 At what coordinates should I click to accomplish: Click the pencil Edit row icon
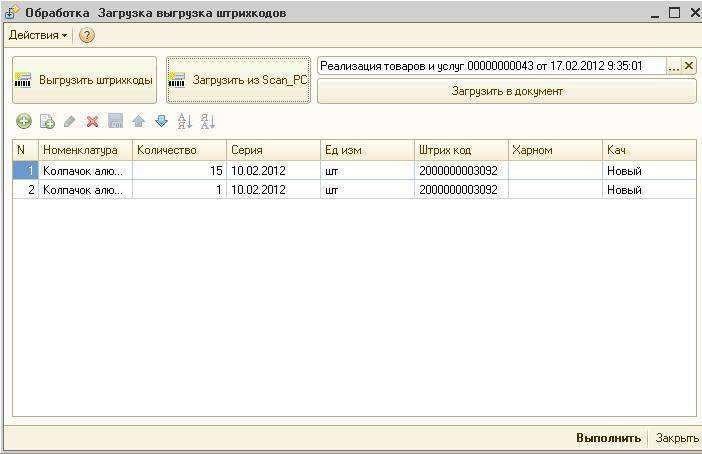pos(69,121)
